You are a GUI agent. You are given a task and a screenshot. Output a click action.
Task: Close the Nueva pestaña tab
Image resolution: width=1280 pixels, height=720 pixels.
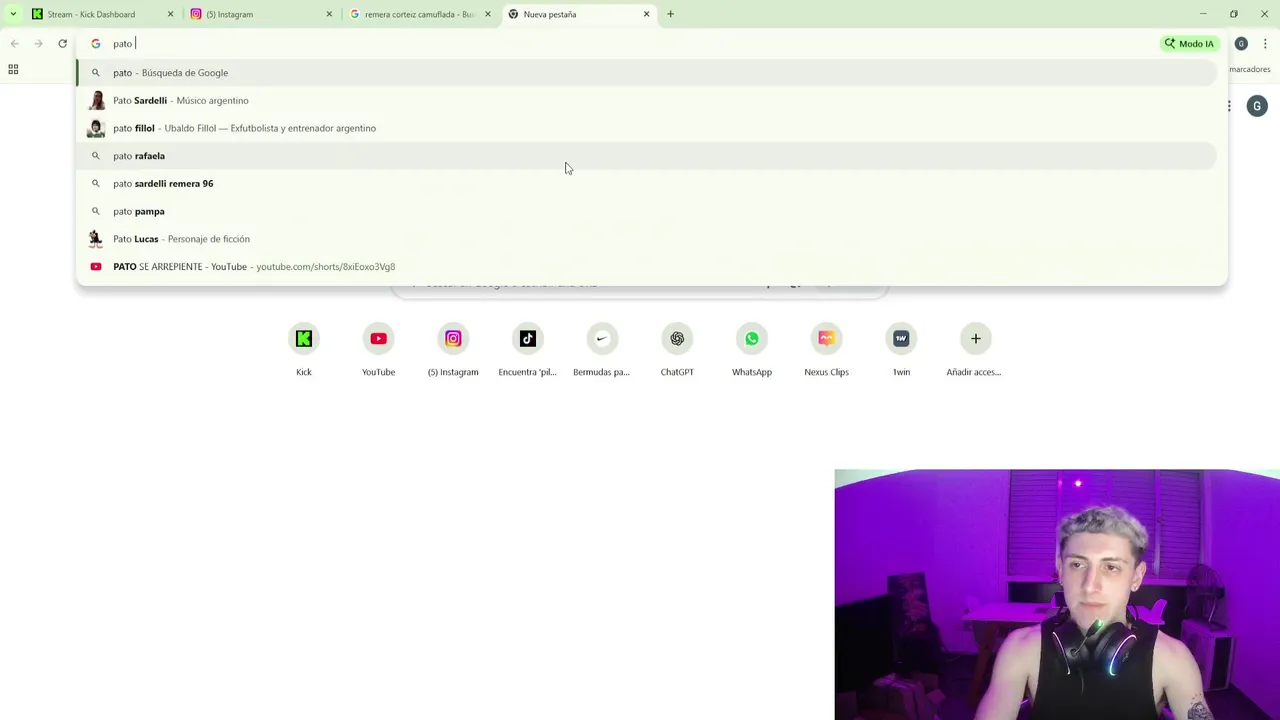click(646, 14)
